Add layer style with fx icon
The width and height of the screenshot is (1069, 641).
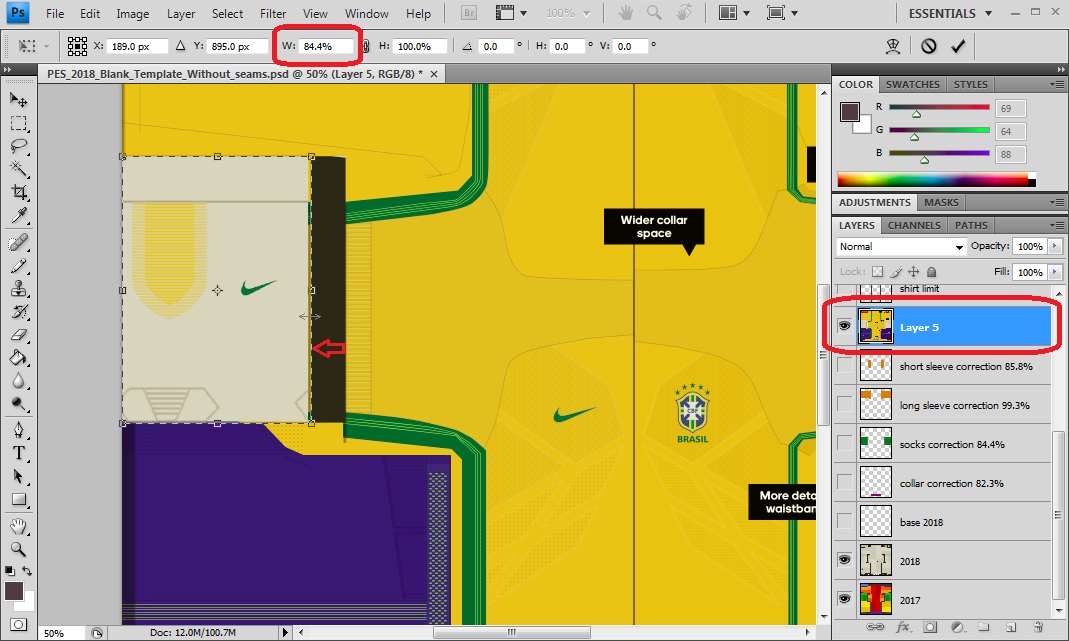[903, 627]
